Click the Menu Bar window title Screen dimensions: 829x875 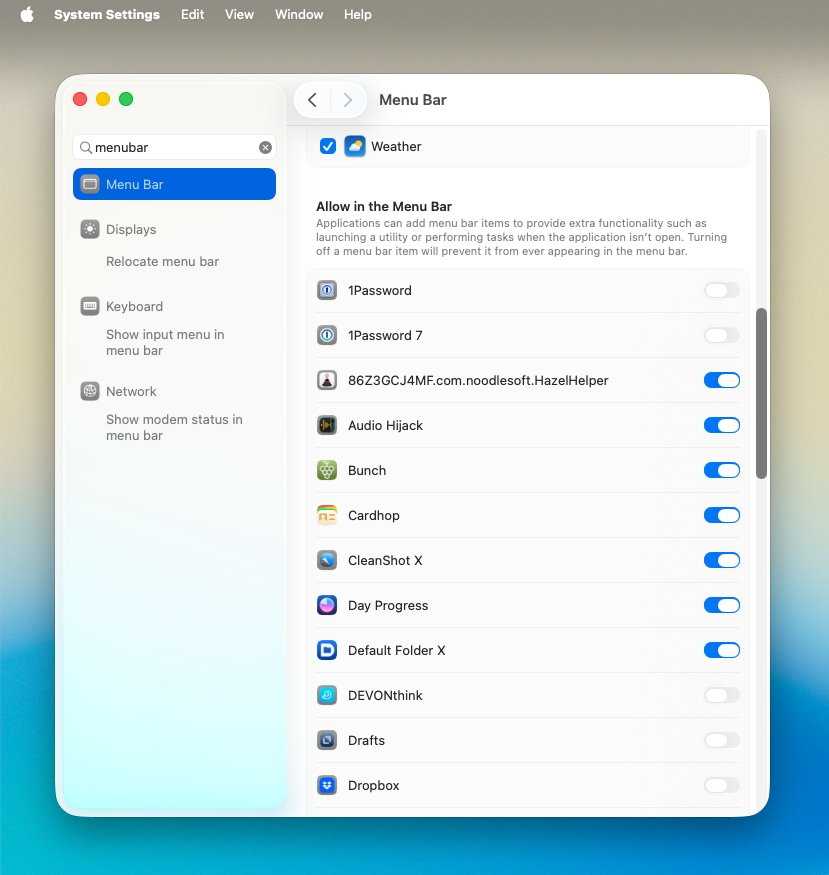(x=413, y=100)
